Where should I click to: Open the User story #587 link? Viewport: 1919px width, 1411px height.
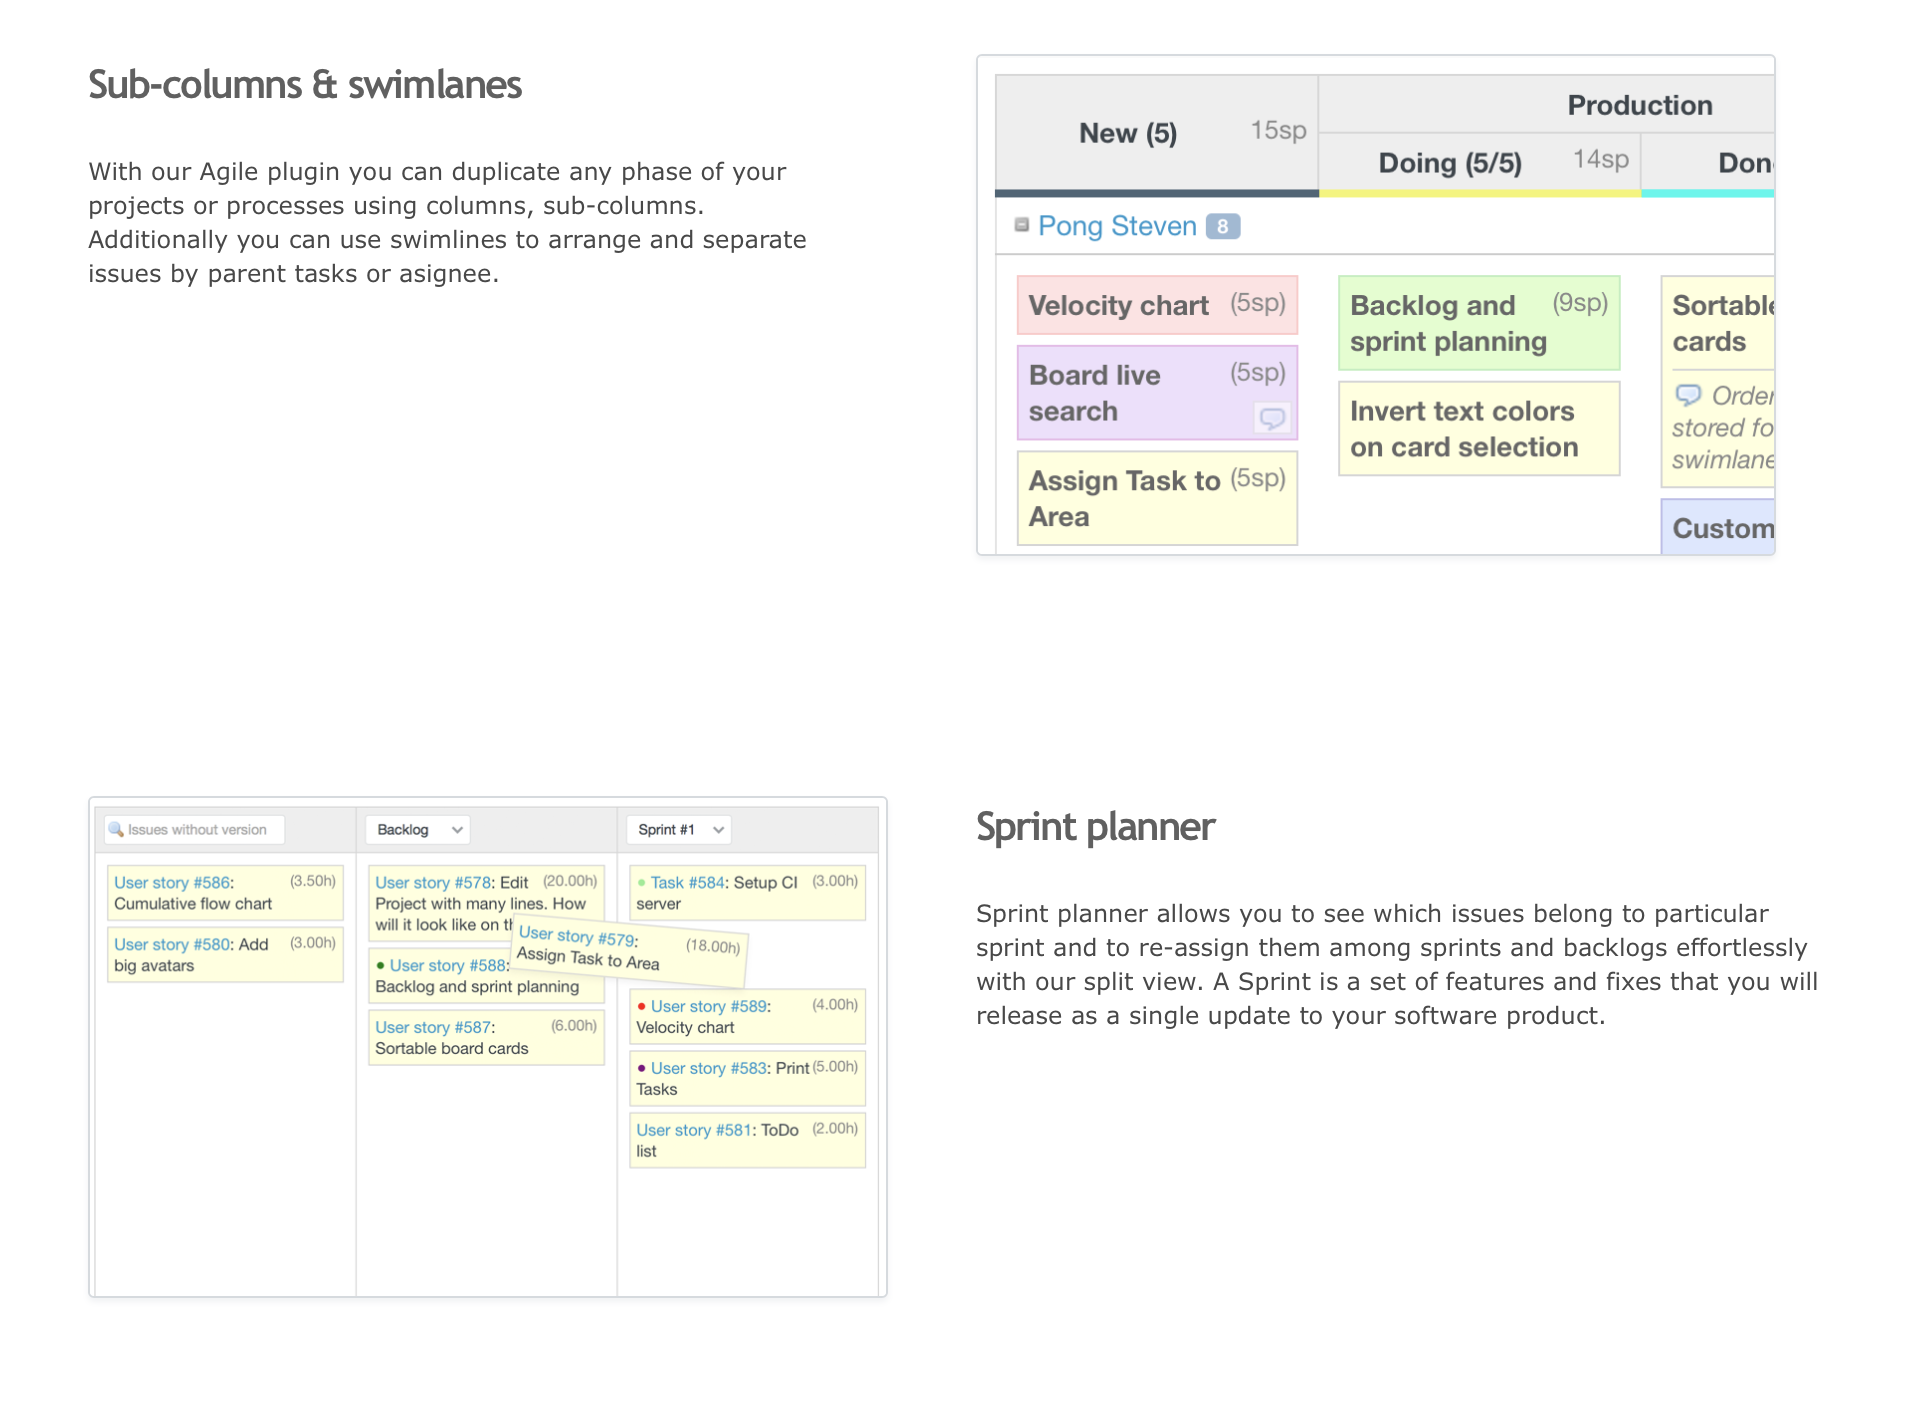click(x=433, y=1027)
